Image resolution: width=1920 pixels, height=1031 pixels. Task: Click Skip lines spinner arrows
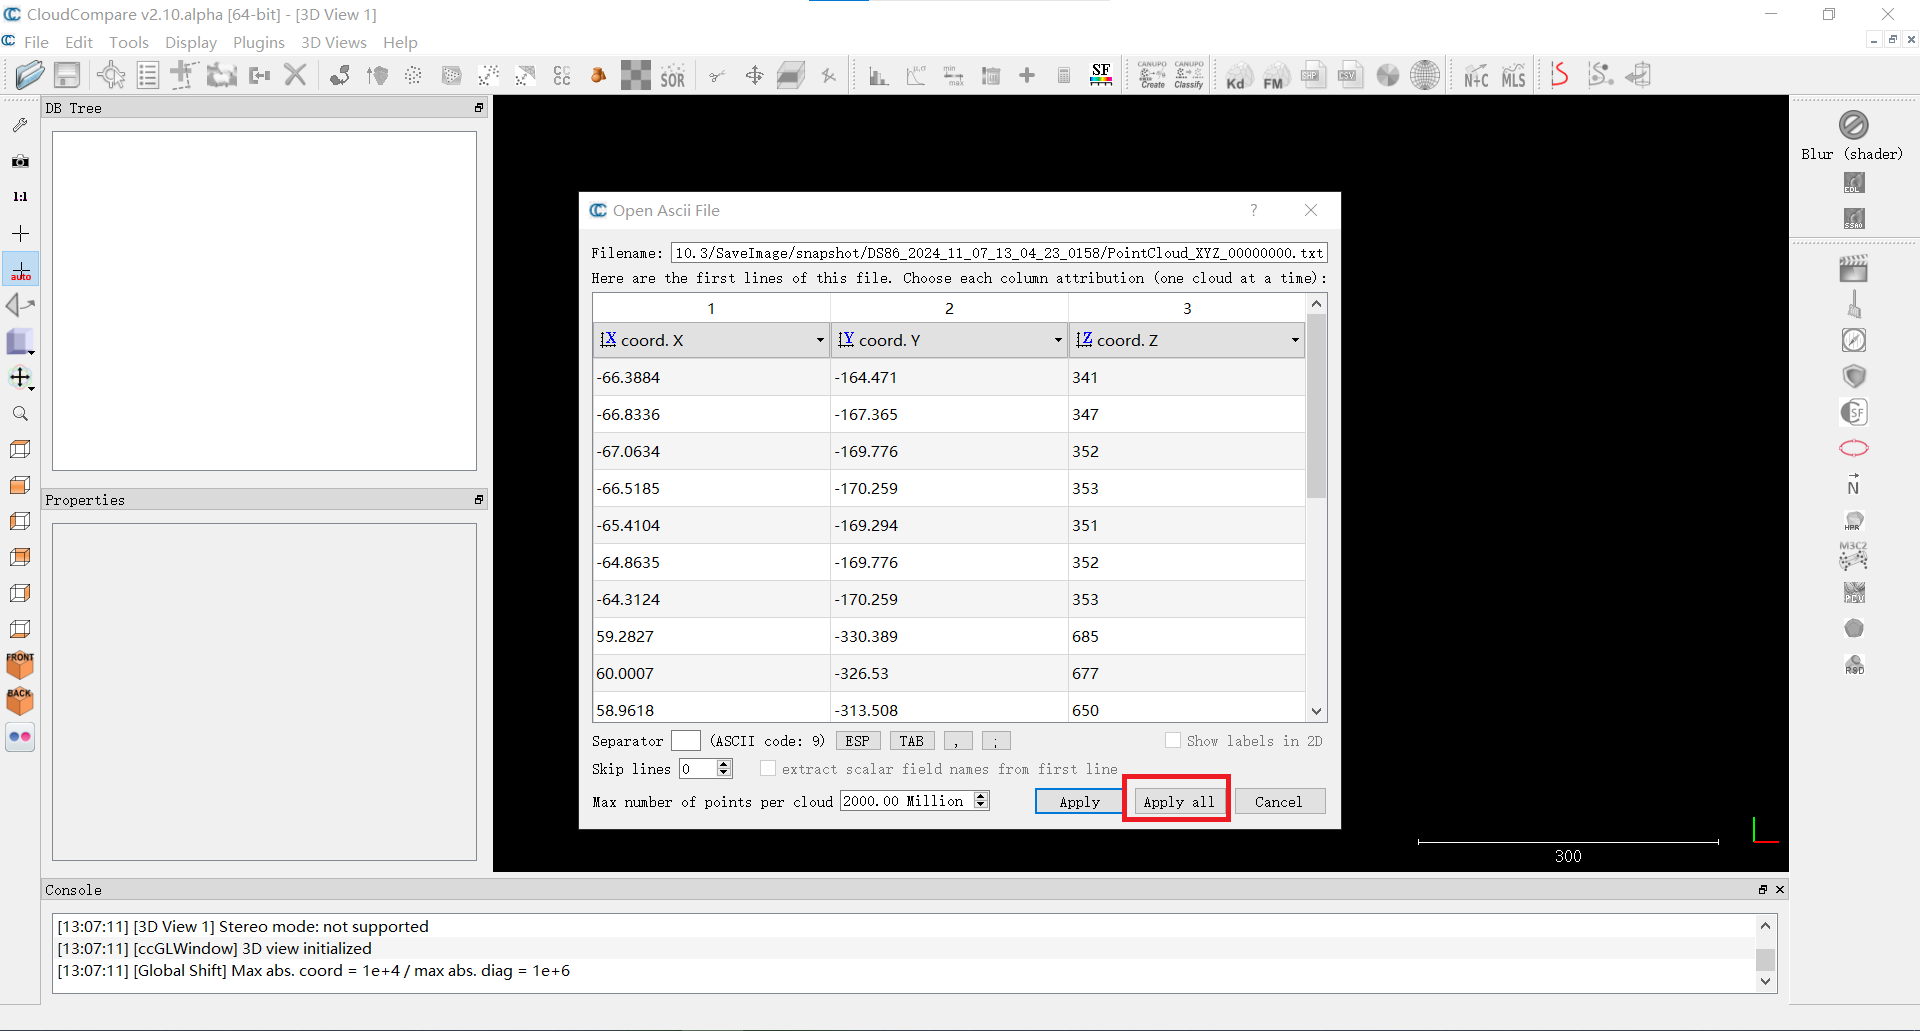725,769
